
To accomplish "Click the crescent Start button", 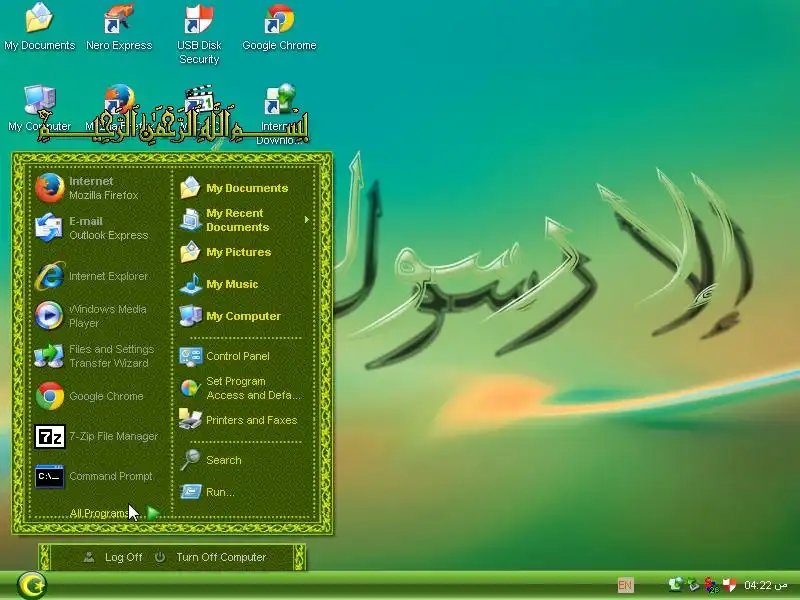I will [32, 585].
